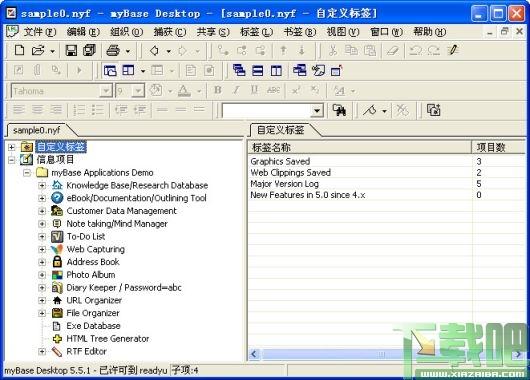Screen dimensions: 530x380
Task: Click the cascade windows icon
Action: pos(239,70)
